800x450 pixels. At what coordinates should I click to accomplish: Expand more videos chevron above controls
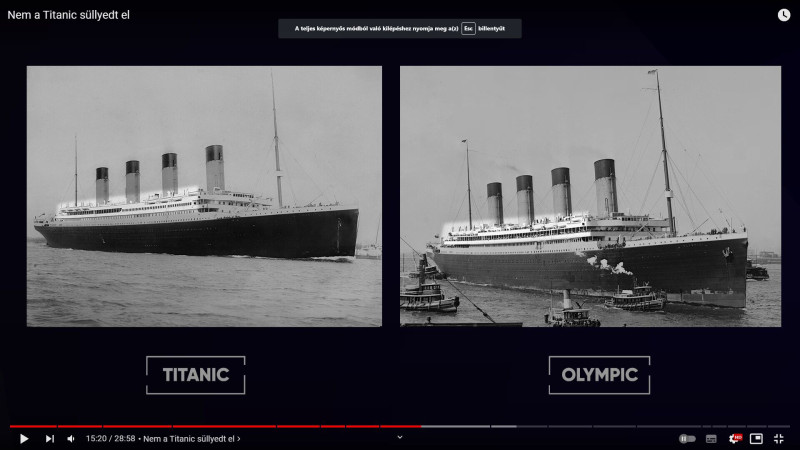tap(400, 437)
